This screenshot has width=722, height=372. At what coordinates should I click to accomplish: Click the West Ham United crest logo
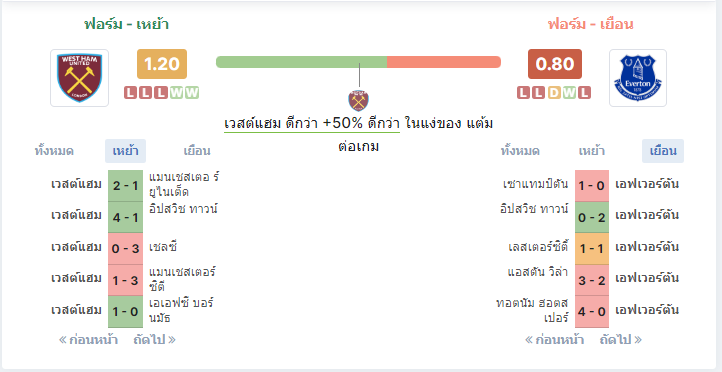[x=80, y=78]
